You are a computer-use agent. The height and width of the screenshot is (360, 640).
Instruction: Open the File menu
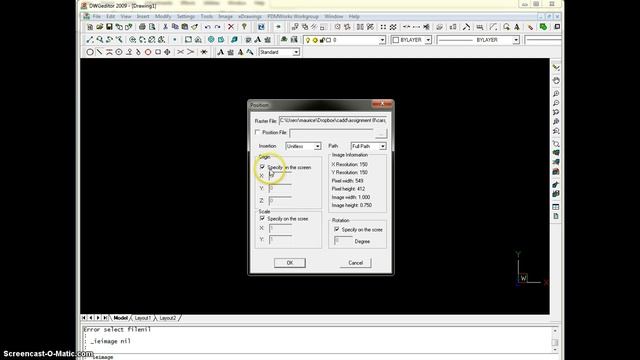97,16
